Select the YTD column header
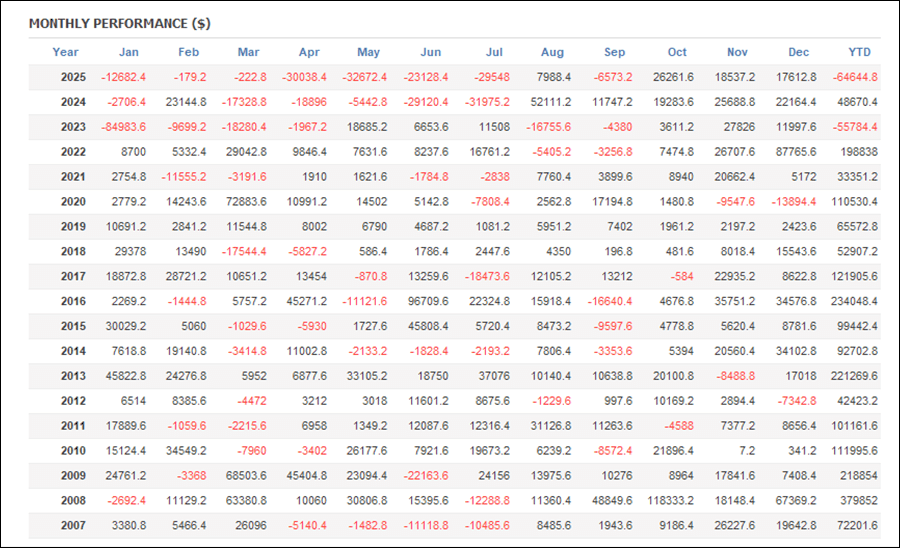The image size is (900, 548). (858, 52)
